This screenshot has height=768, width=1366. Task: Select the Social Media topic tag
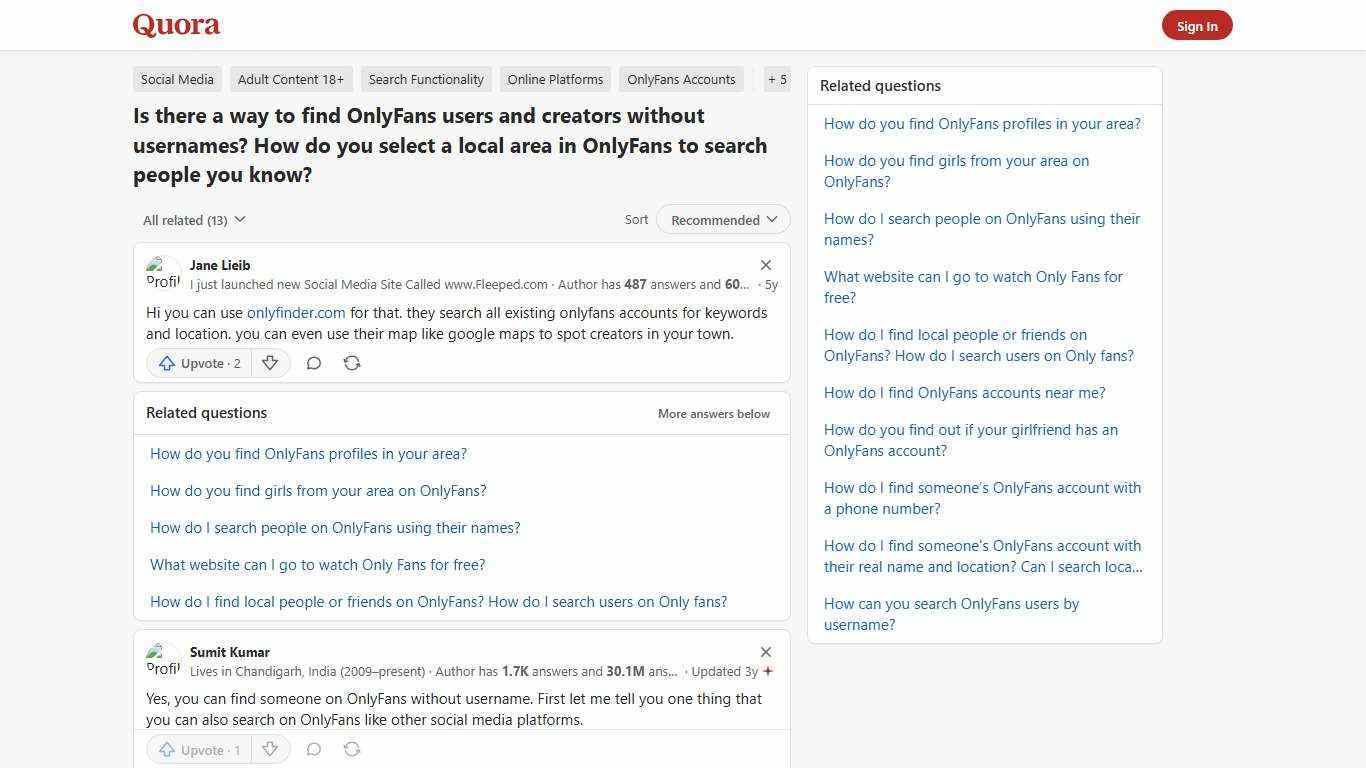(177, 79)
